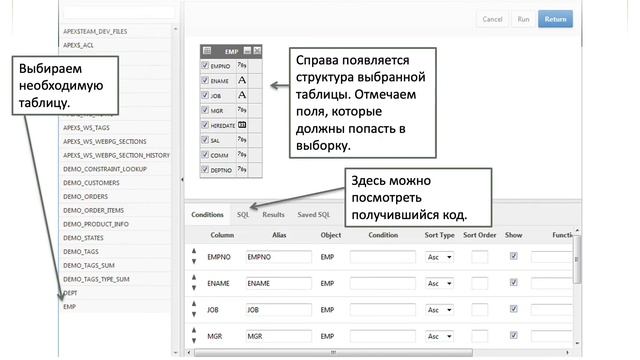
Task: Click the Condition field for the MGR row
Action: [x=382, y=336]
